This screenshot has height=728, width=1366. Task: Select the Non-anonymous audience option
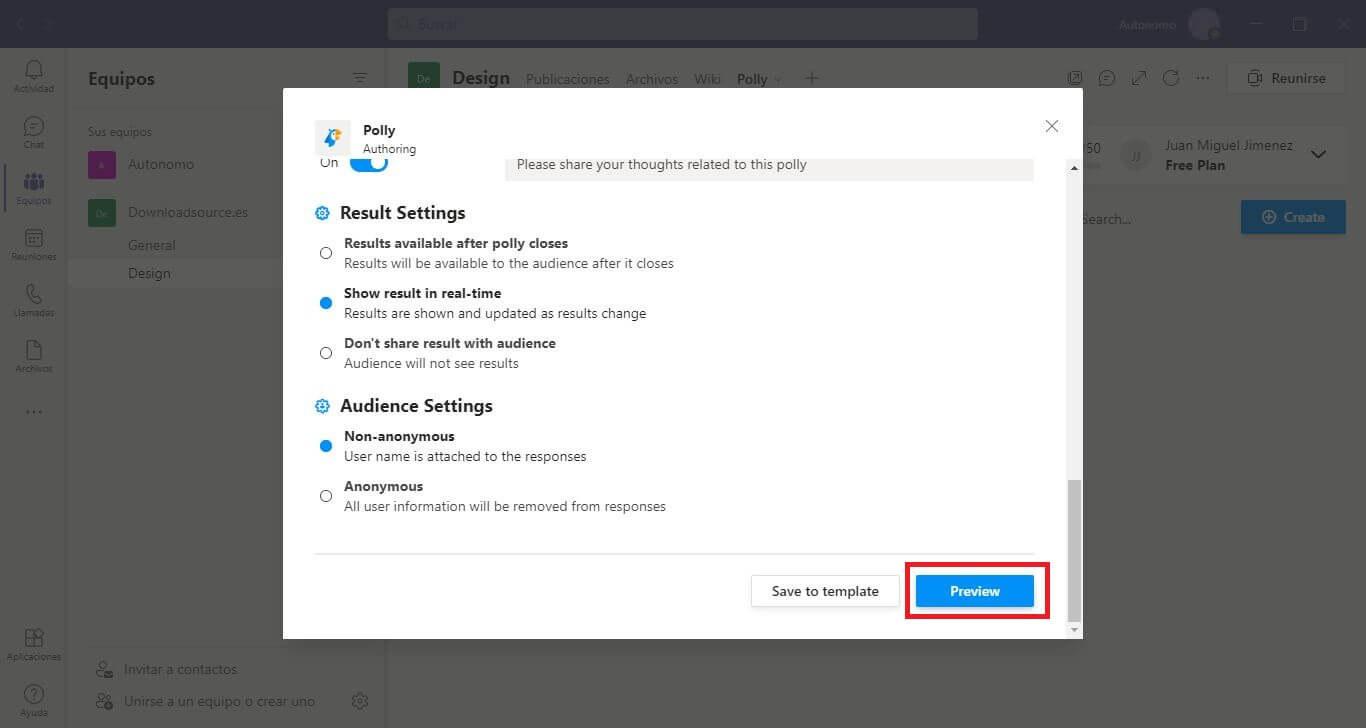coord(326,446)
